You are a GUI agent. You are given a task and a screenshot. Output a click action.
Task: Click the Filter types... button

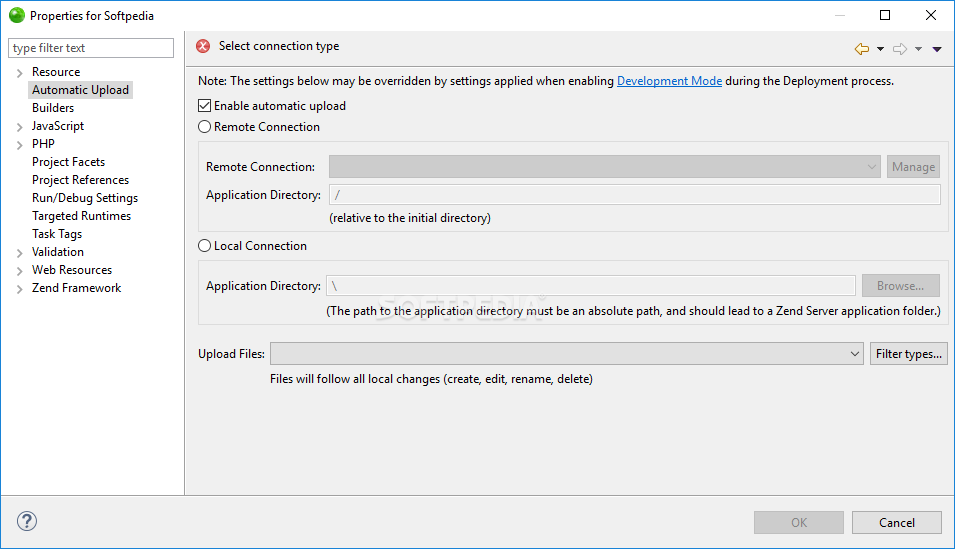pyautogui.click(x=908, y=354)
